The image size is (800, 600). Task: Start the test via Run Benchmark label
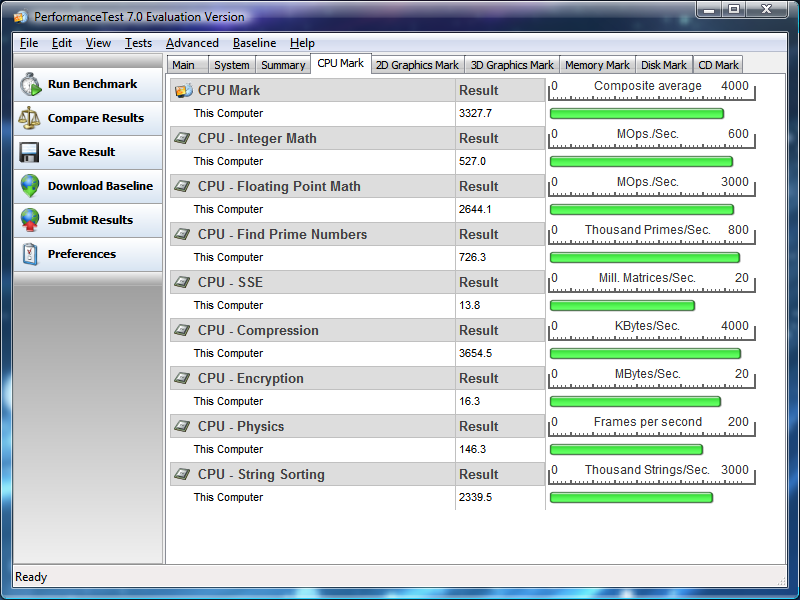(92, 84)
